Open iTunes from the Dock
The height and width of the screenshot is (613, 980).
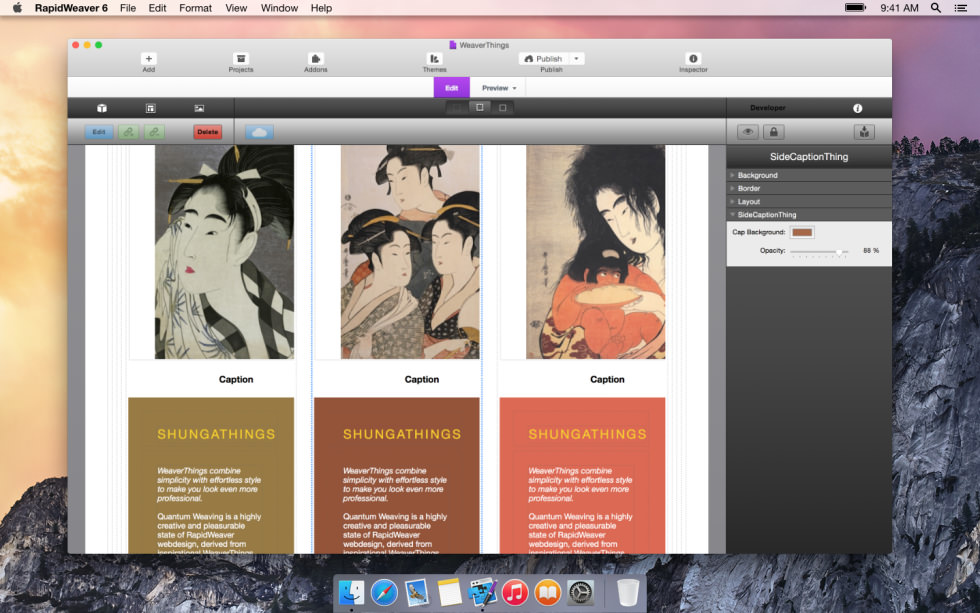pos(515,592)
